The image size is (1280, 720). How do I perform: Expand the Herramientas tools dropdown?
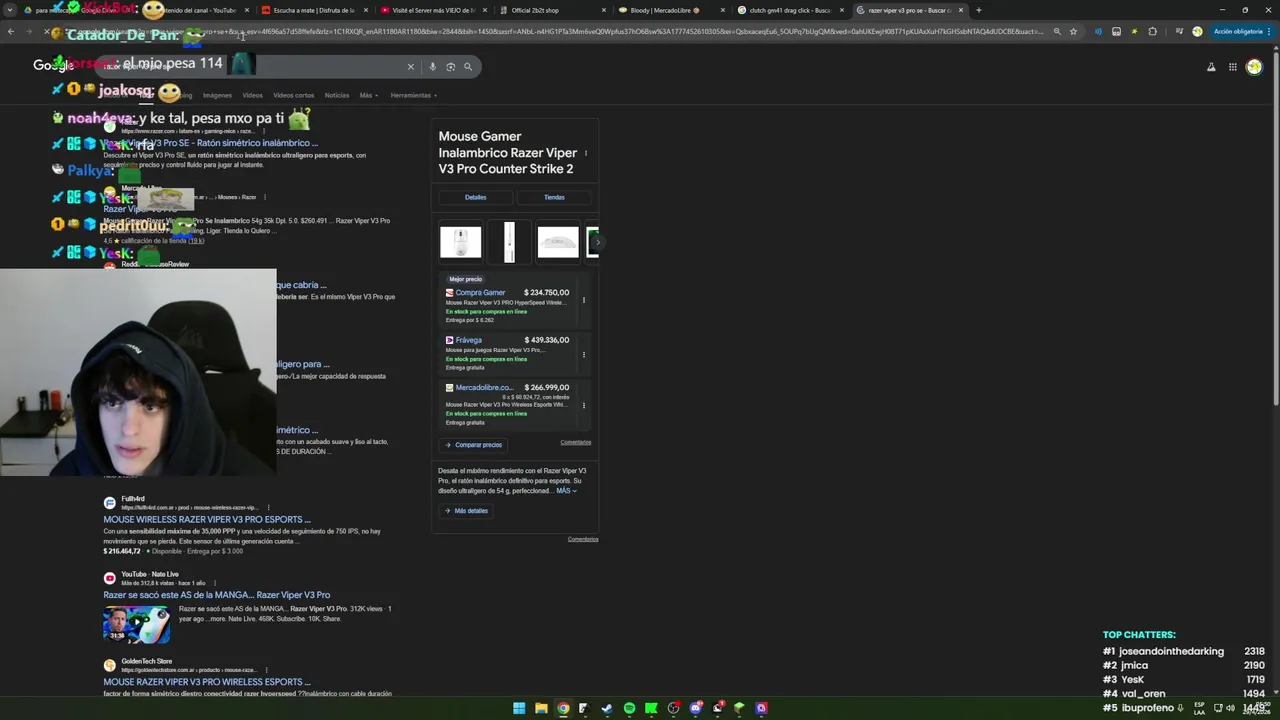click(x=413, y=95)
